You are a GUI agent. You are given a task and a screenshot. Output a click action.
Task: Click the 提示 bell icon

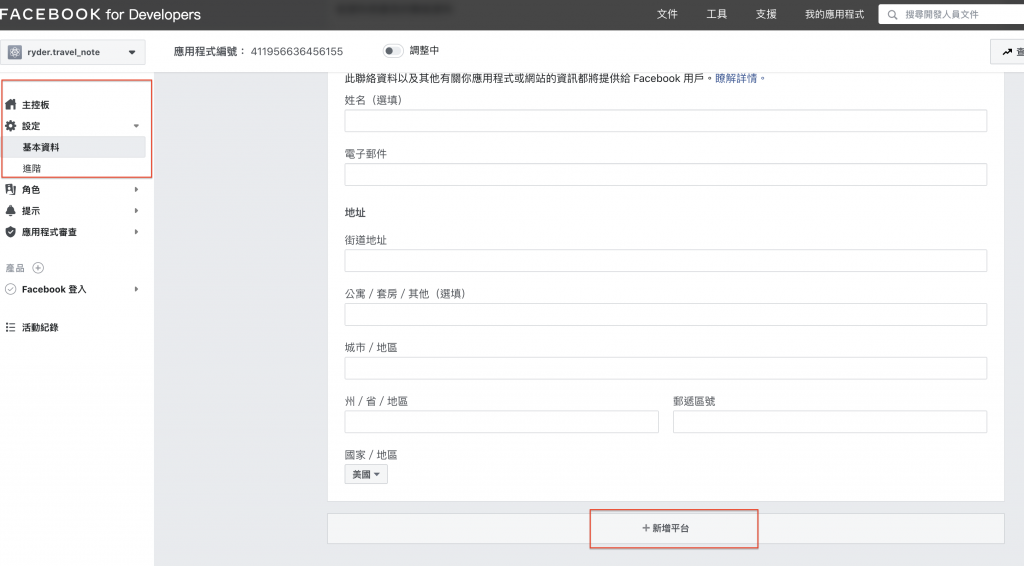10,210
